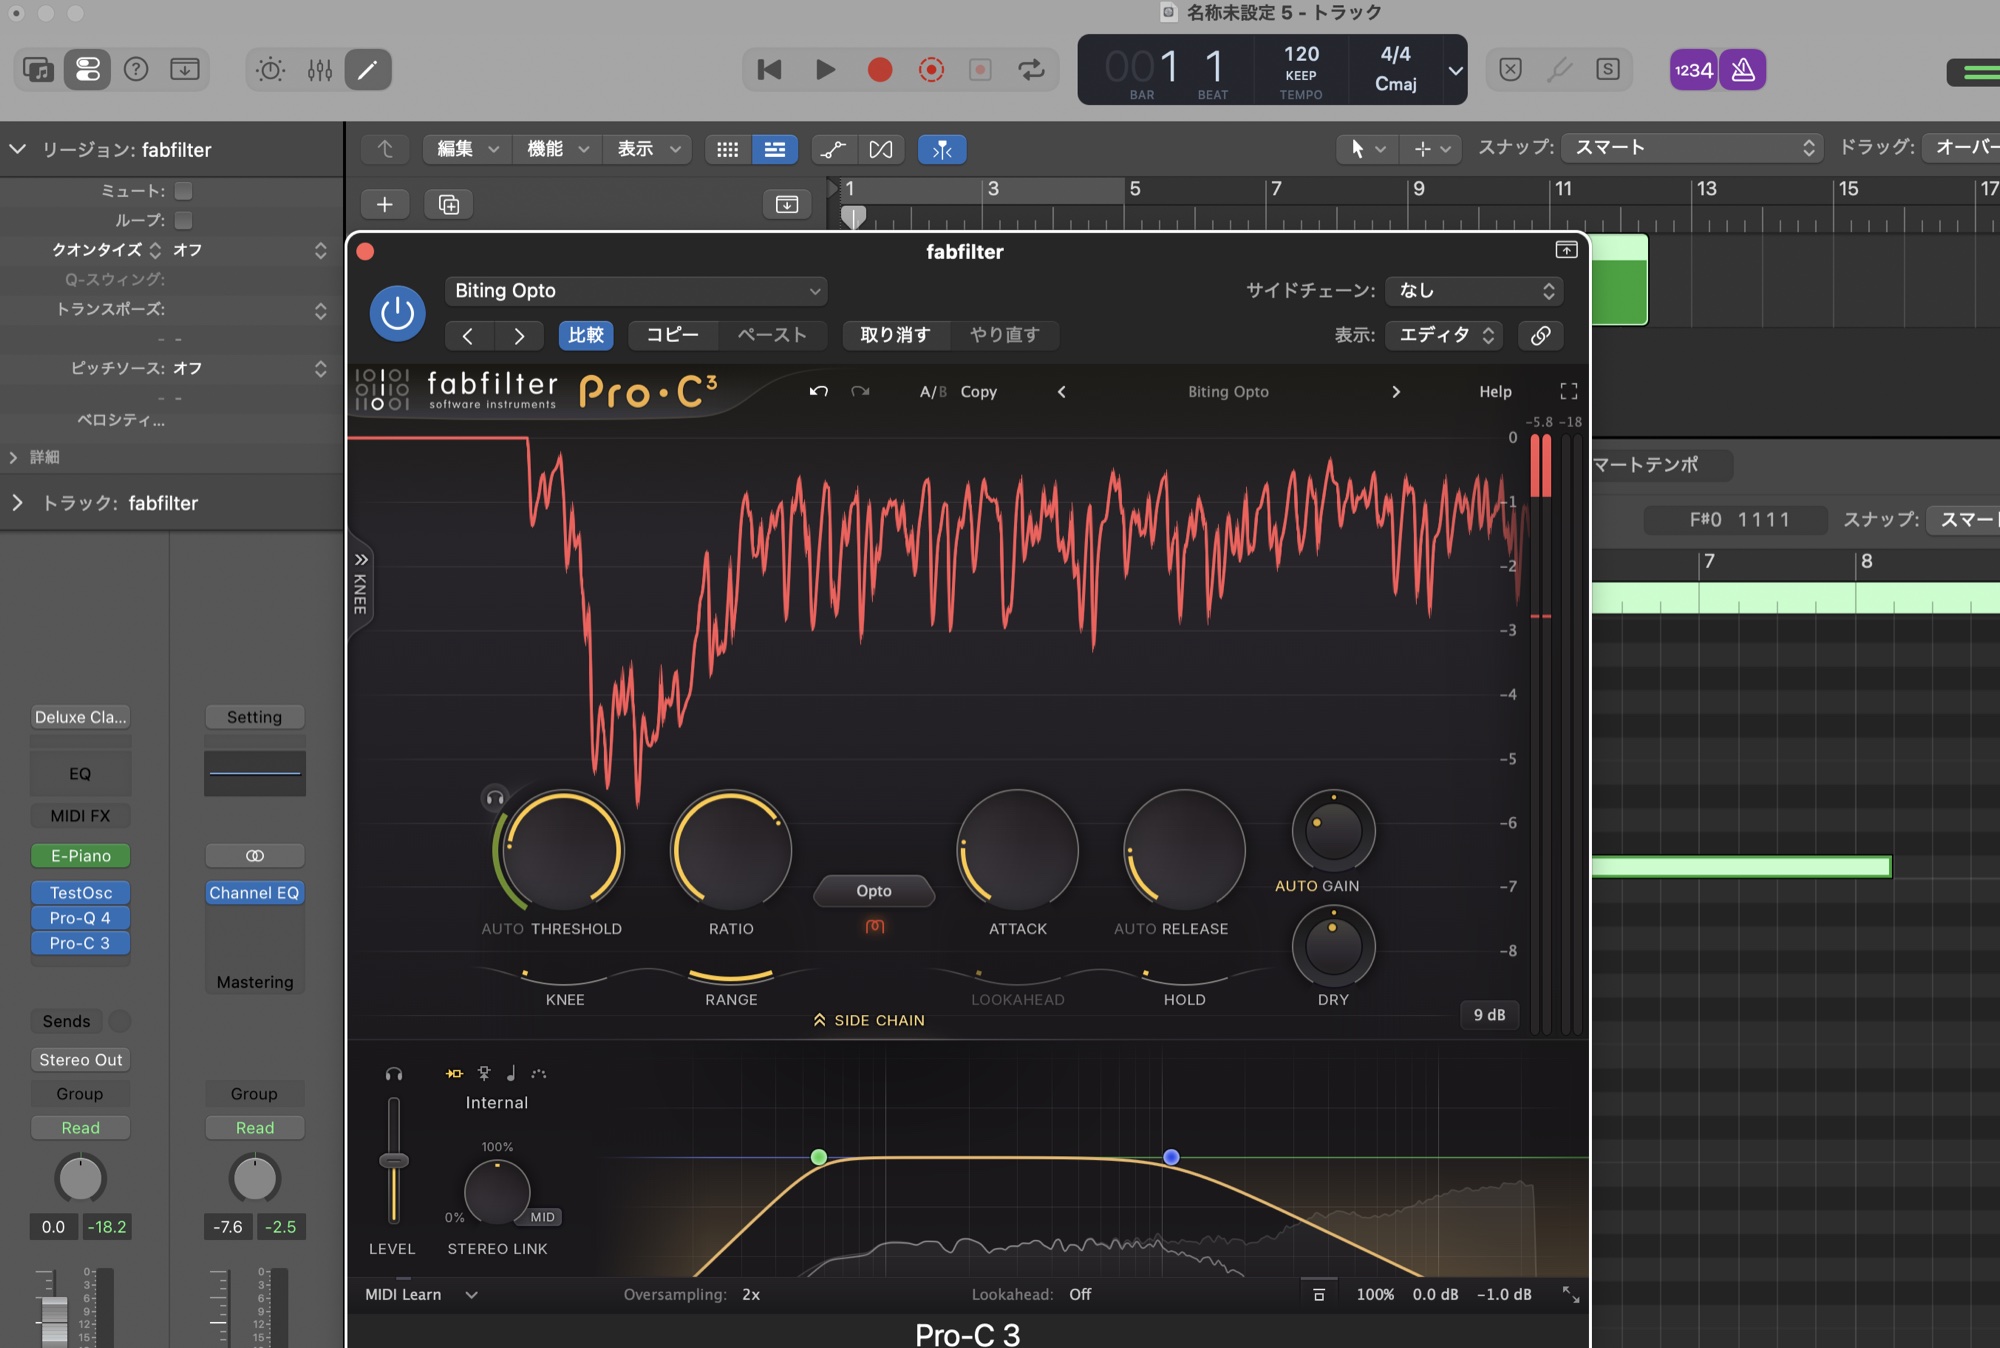The height and width of the screenshot is (1348, 2000).
Task: Select the Pro-Q 4 plug-in slot
Action: point(80,918)
